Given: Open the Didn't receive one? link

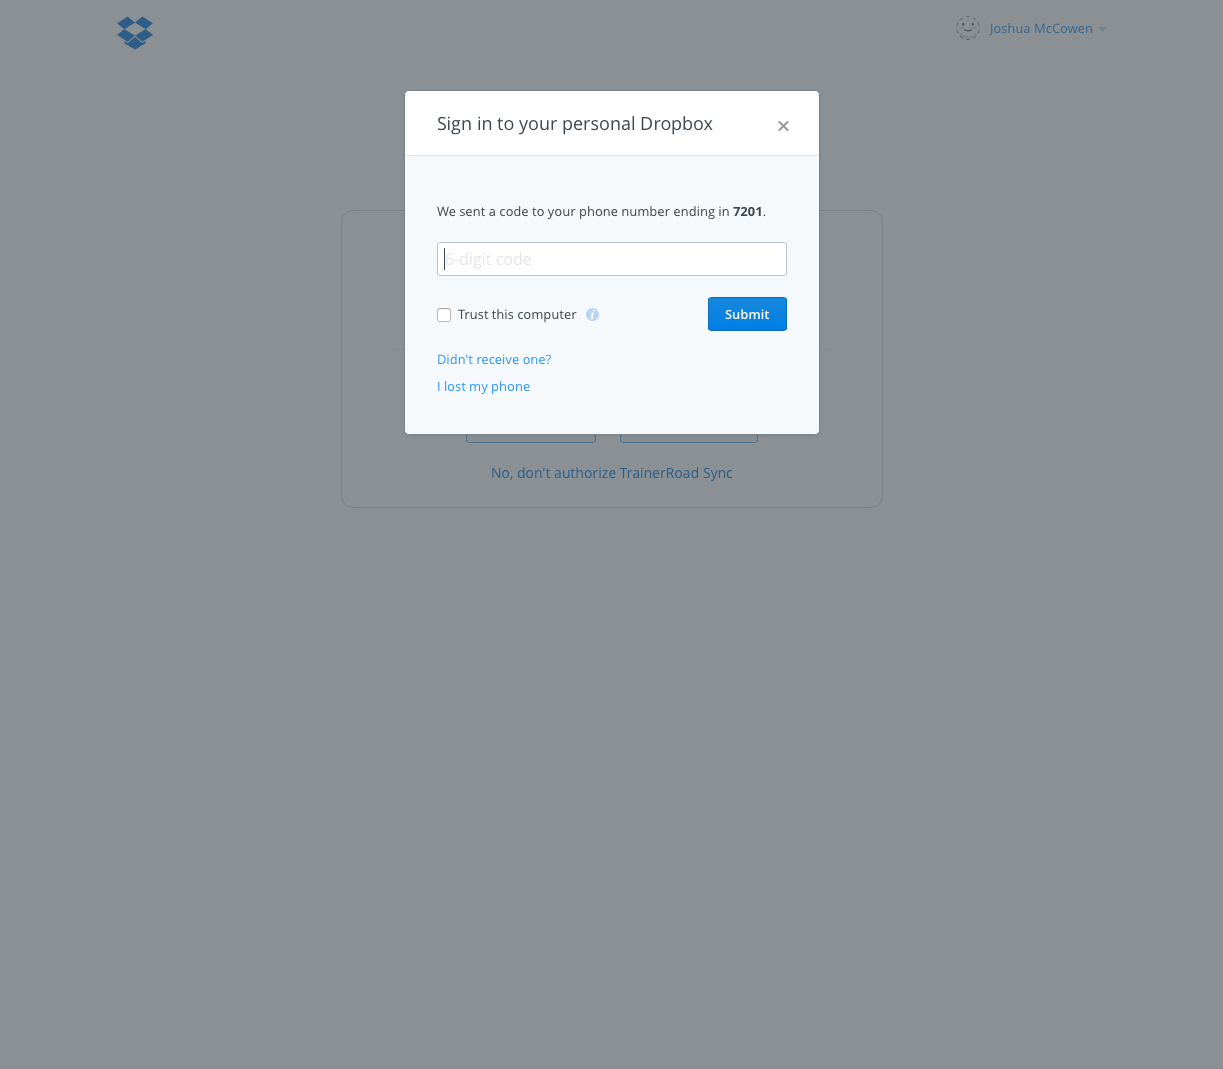Looking at the screenshot, I should pyautogui.click(x=494, y=360).
